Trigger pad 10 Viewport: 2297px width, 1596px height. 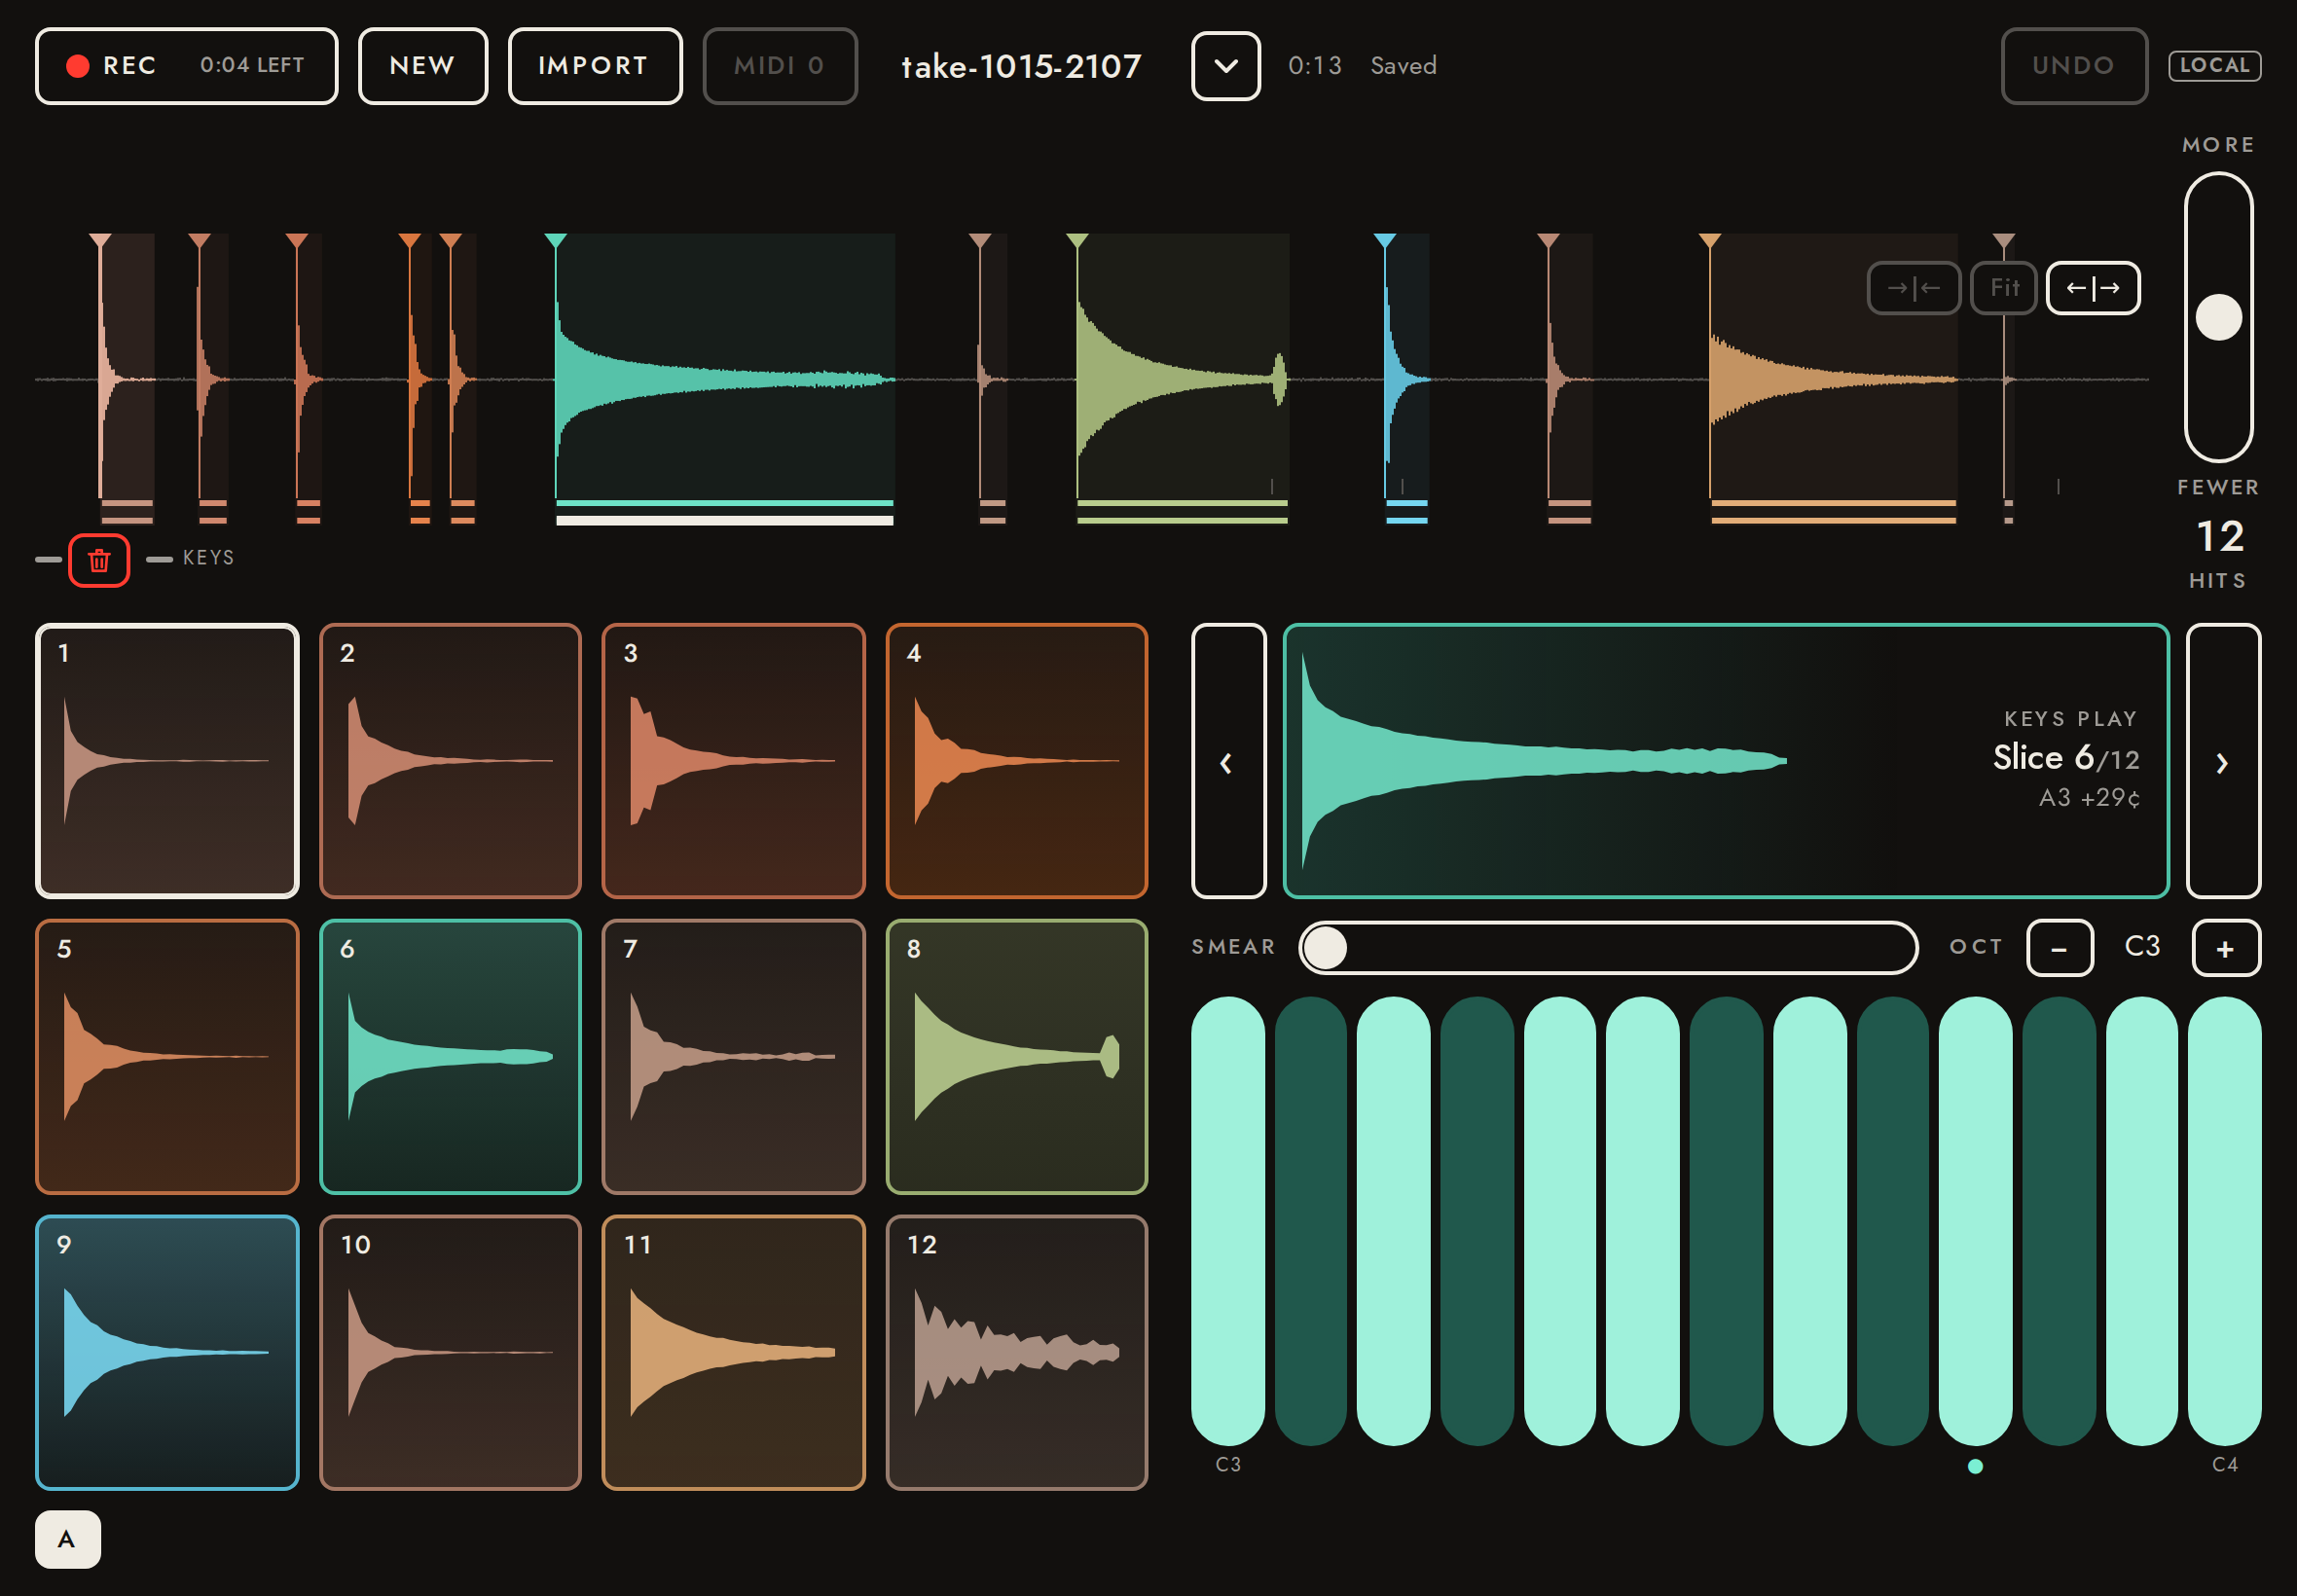click(x=450, y=1353)
